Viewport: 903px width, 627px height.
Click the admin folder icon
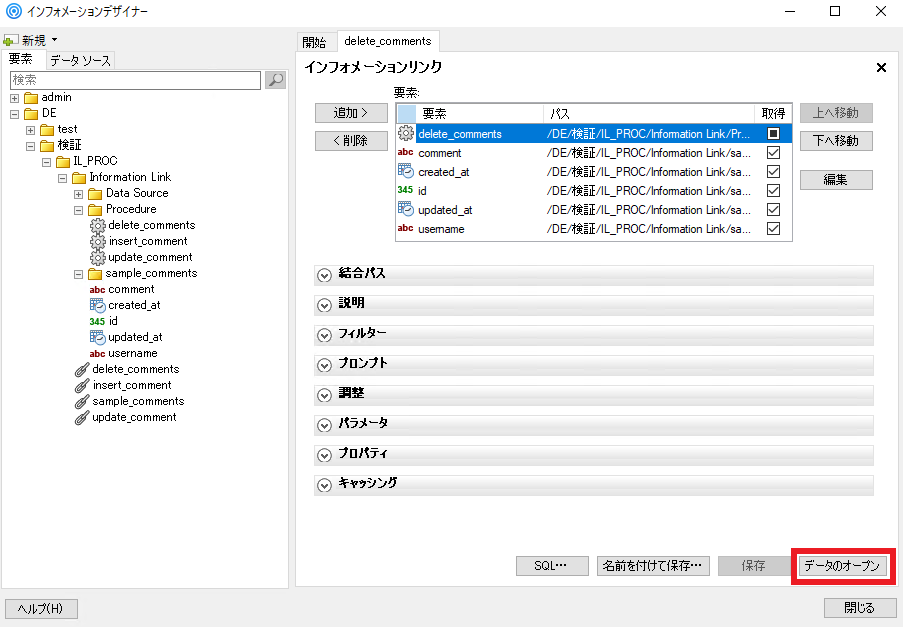tap(31, 98)
